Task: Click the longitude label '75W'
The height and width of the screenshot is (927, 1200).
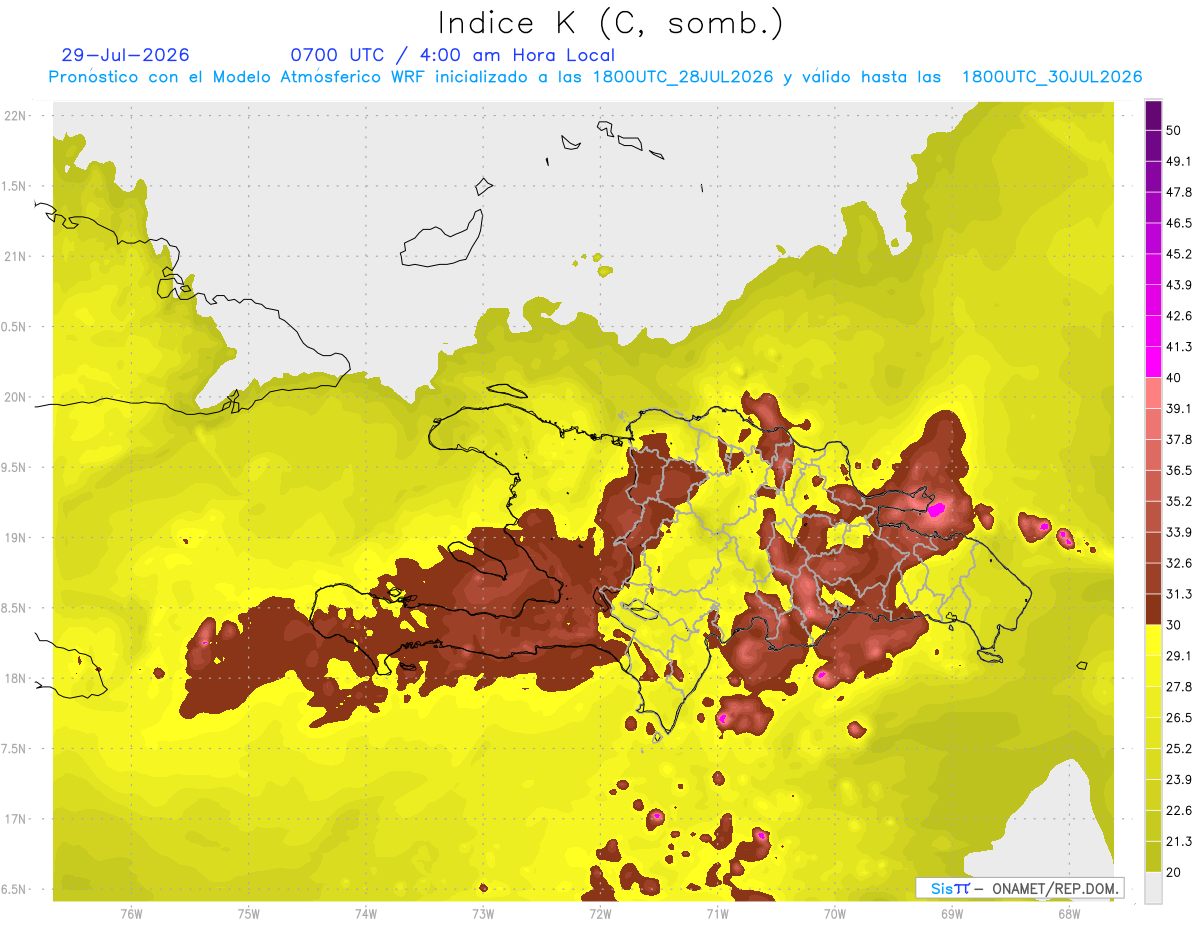Action: click(x=248, y=913)
